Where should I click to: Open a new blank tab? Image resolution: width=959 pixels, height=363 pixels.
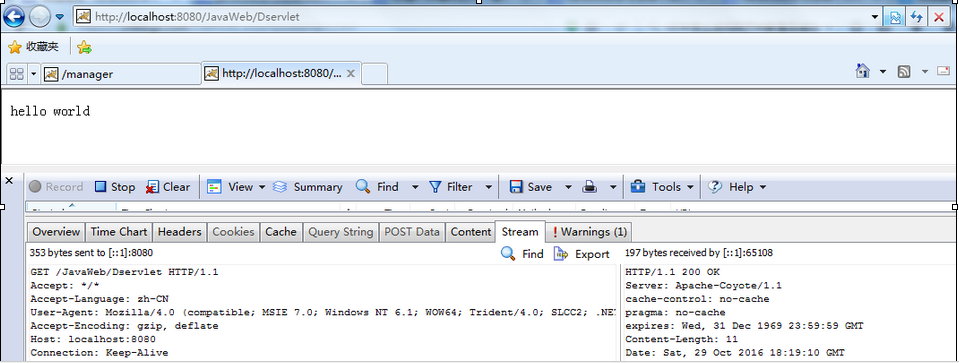(x=374, y=74)
